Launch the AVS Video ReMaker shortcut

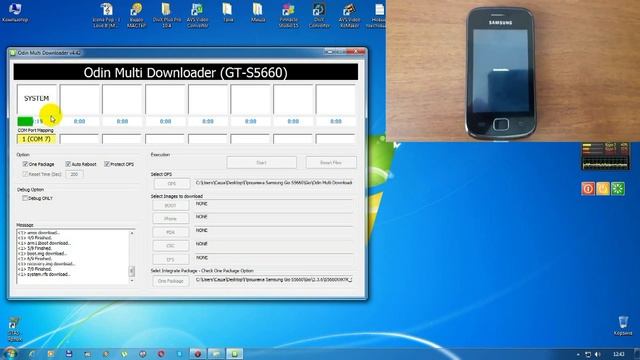349,15
